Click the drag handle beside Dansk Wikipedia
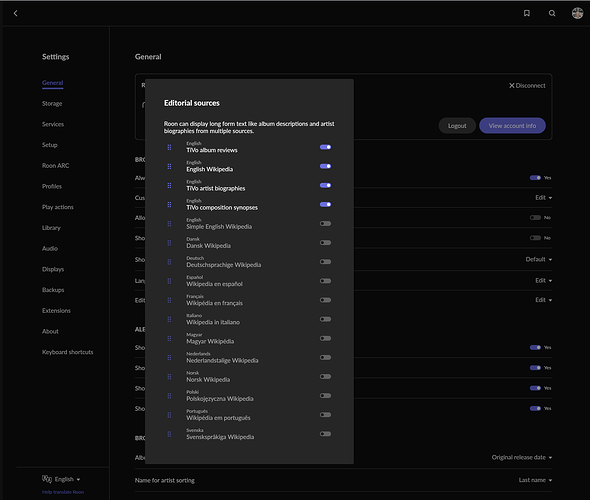 (169, 243)
